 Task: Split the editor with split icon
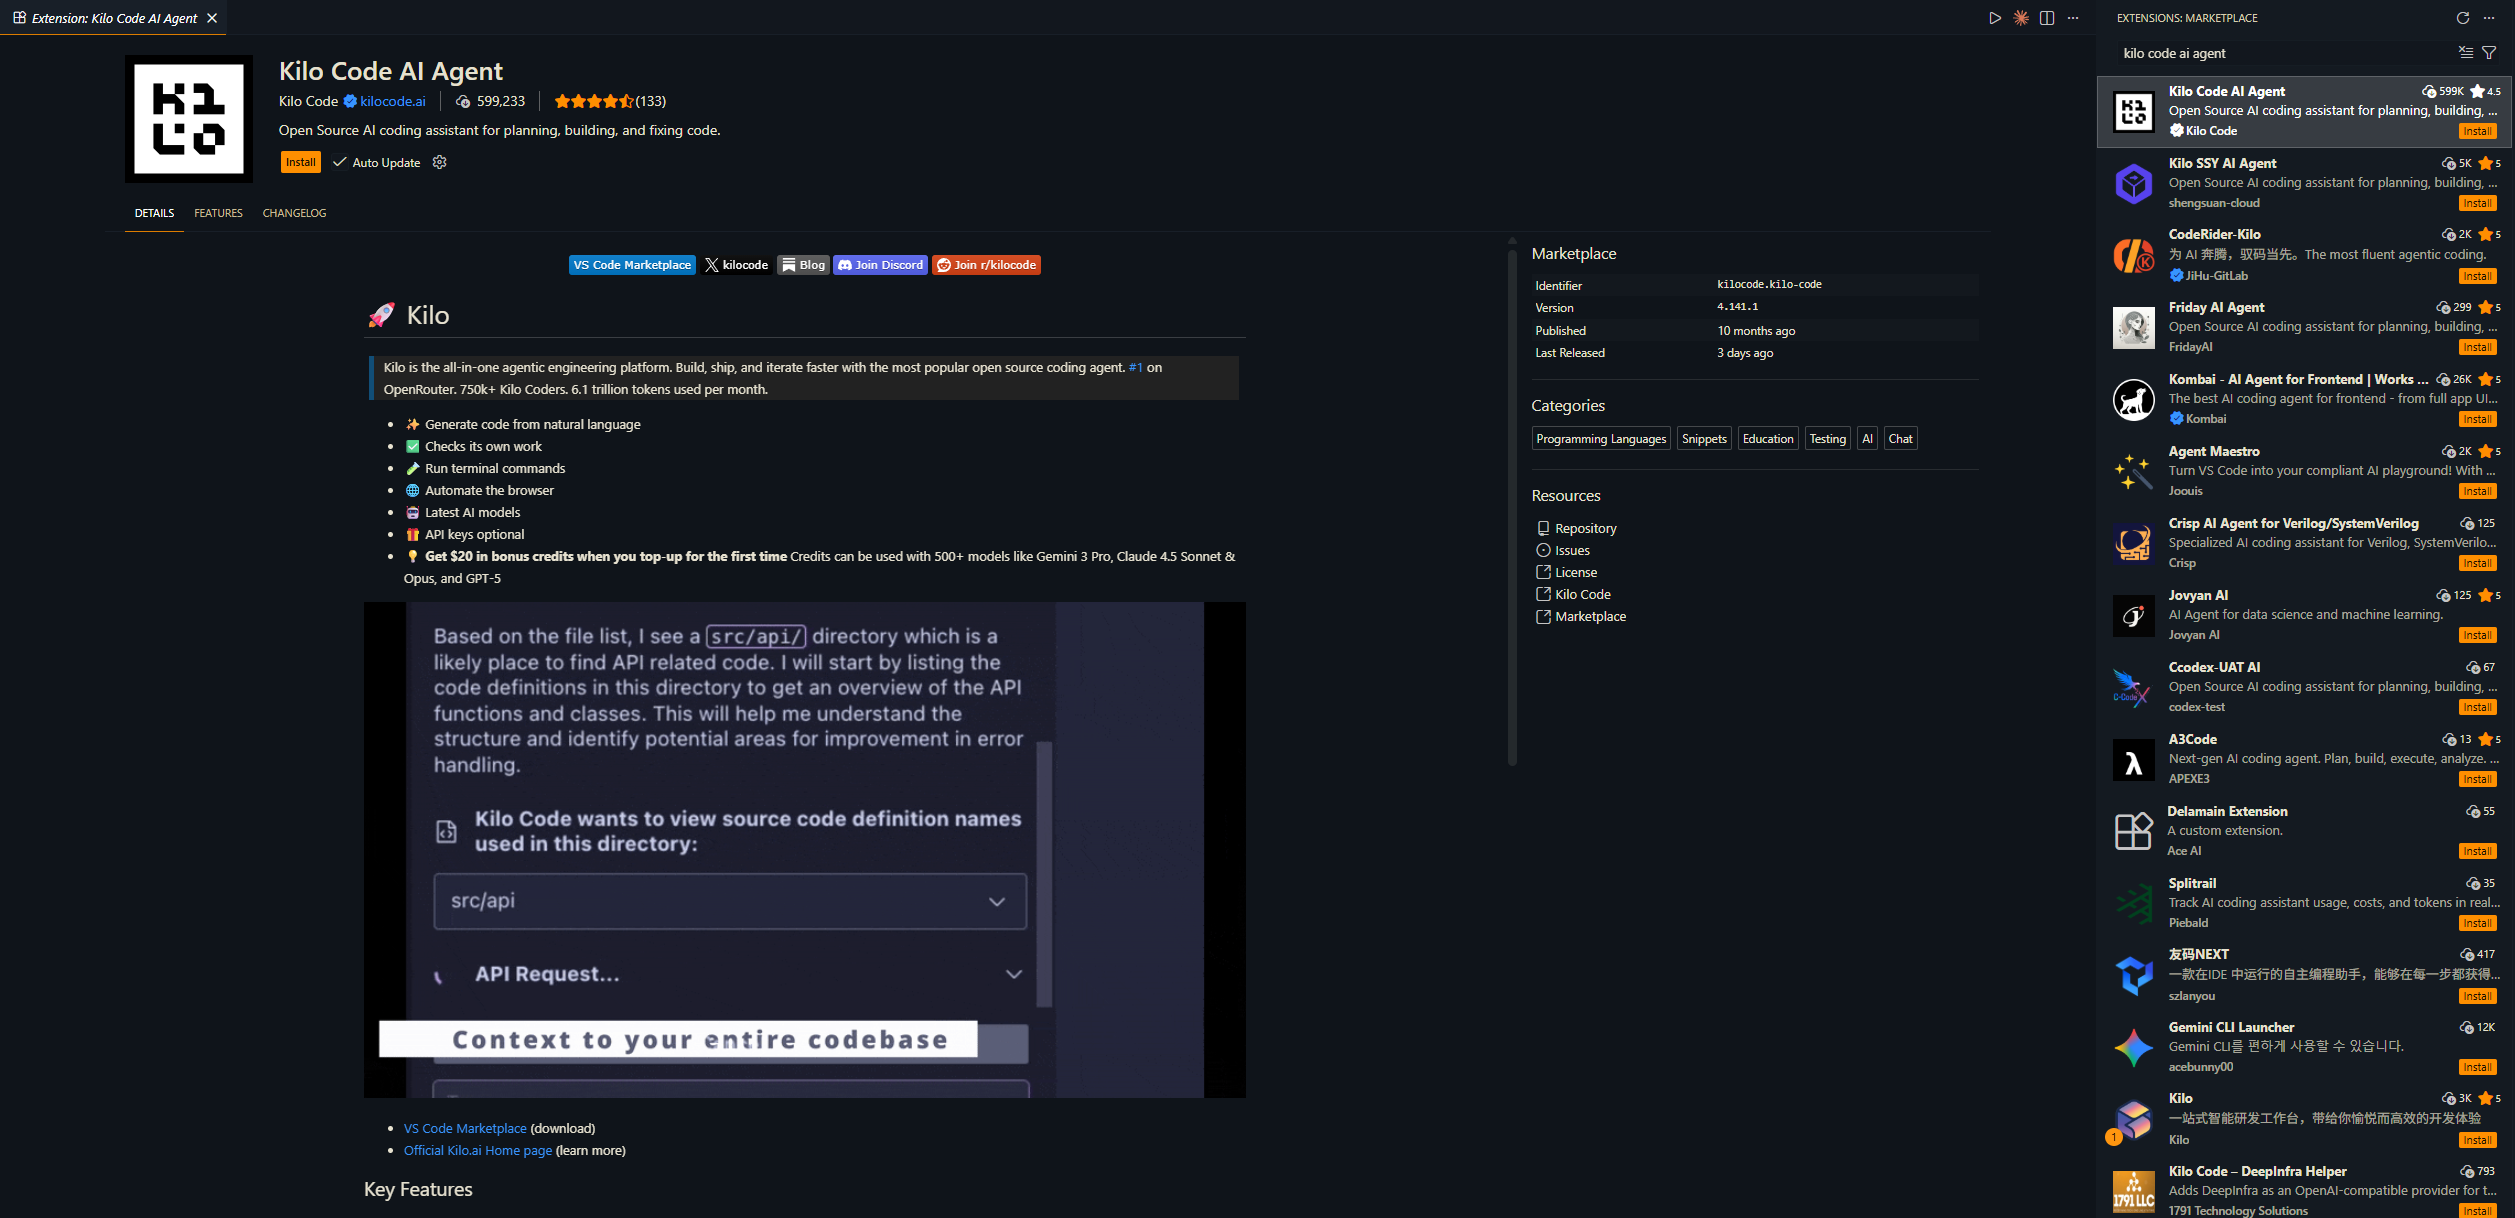(x=2047, y=18)
